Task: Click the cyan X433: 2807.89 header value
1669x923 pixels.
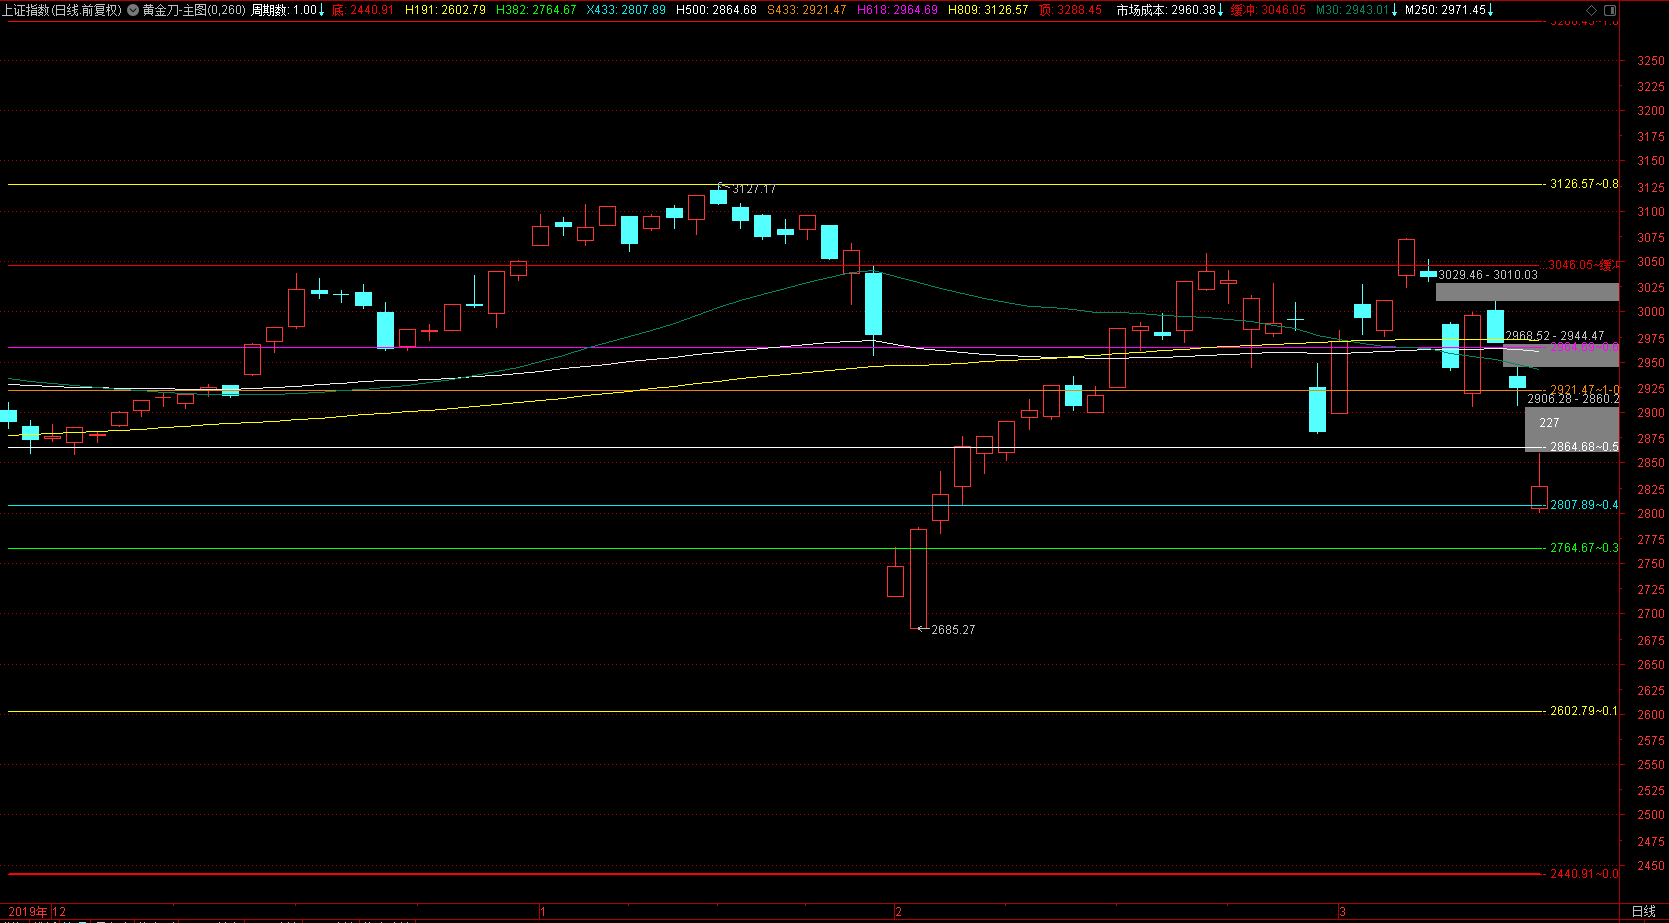Action: (x=626, y=10)
